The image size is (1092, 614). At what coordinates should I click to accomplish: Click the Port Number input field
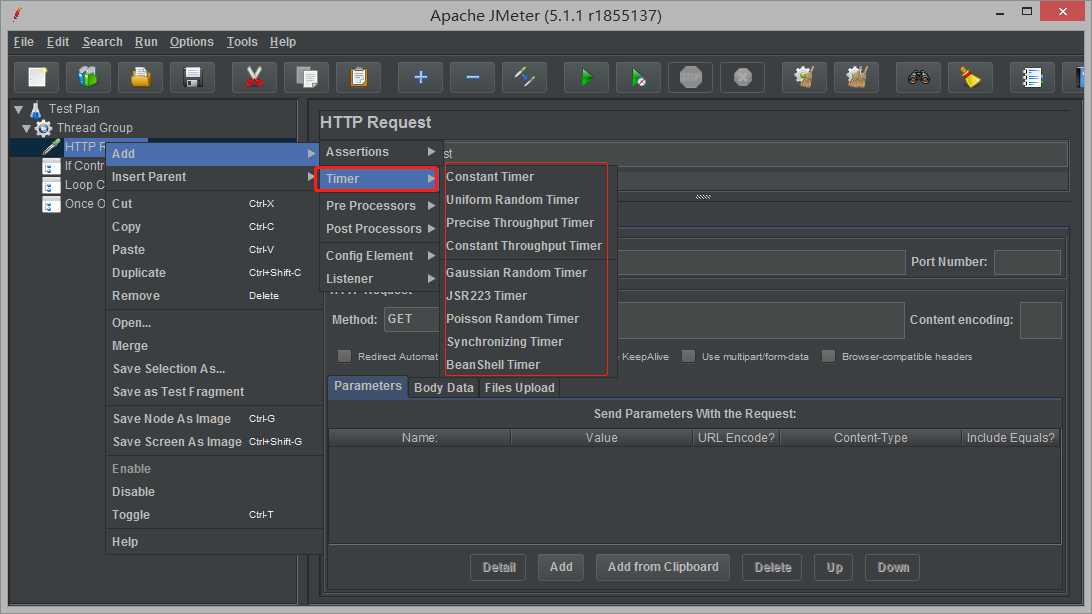1027,262
